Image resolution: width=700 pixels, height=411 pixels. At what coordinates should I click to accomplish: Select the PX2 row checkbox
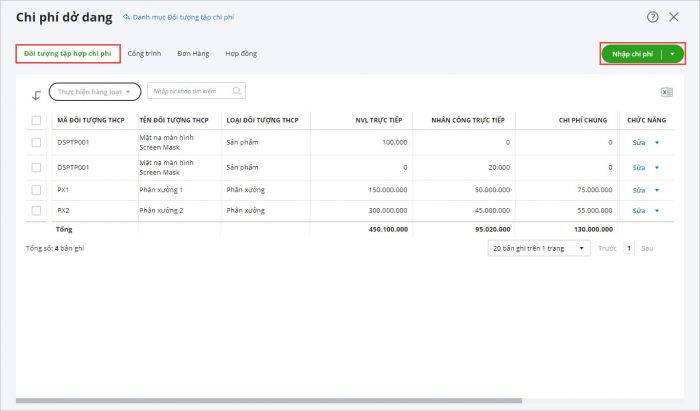point(37,211)
